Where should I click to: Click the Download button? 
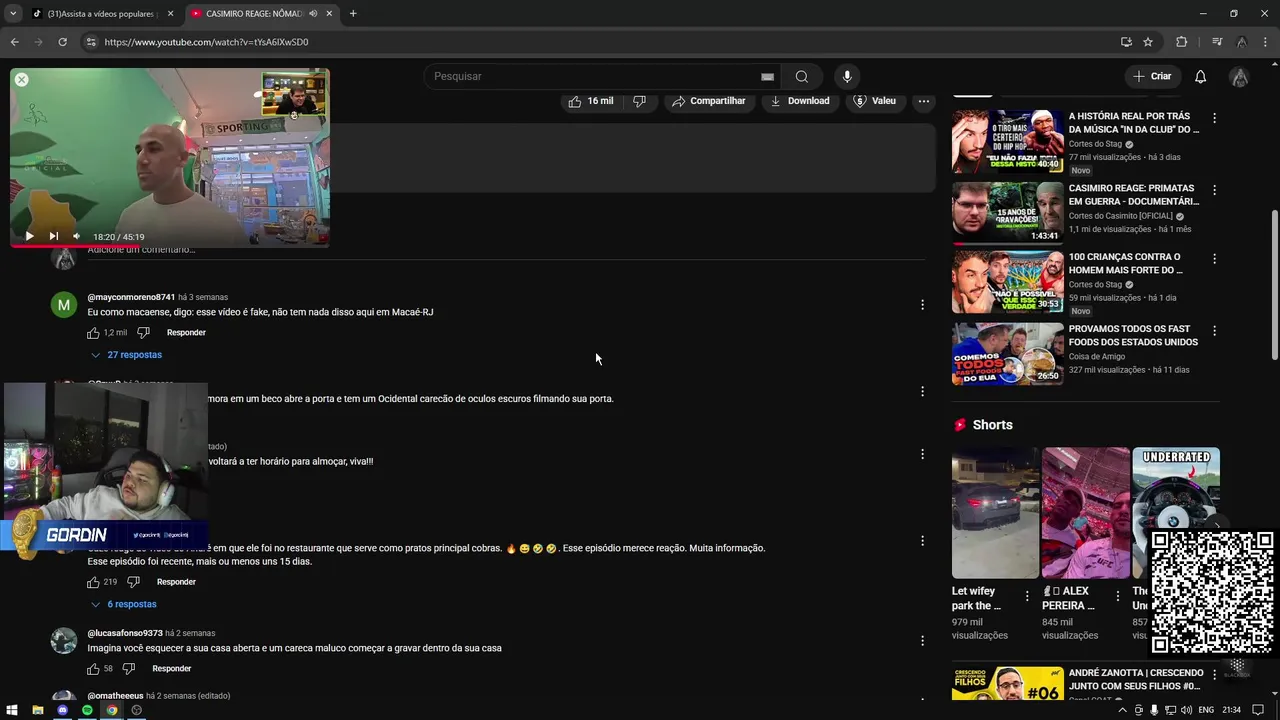click(799, 101)
